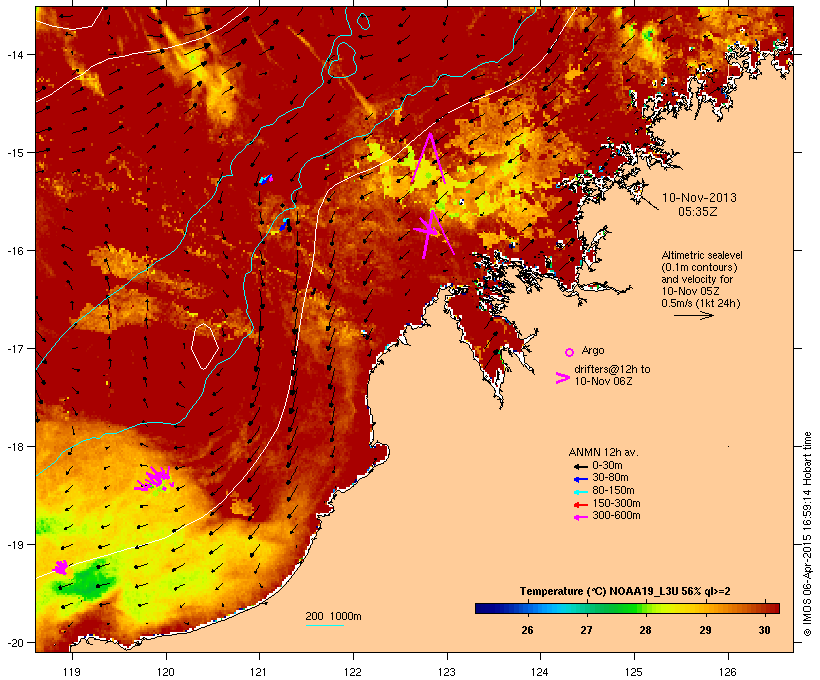Click the velocity scale reference arrow
This screenshot has height=680, width=820.
pyautogui.click(x=694, y=315)
